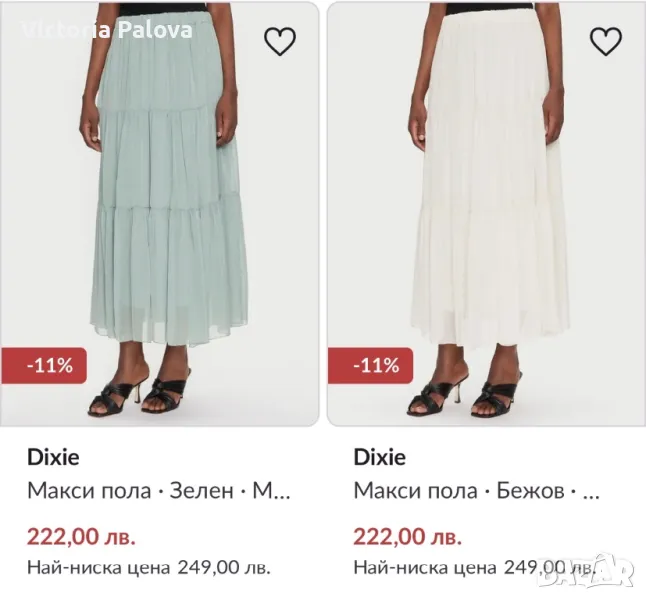Viewport: 646px width, 600px height.
Task: Open the beige maxi skirt photo
Action: tap(487, 200)
